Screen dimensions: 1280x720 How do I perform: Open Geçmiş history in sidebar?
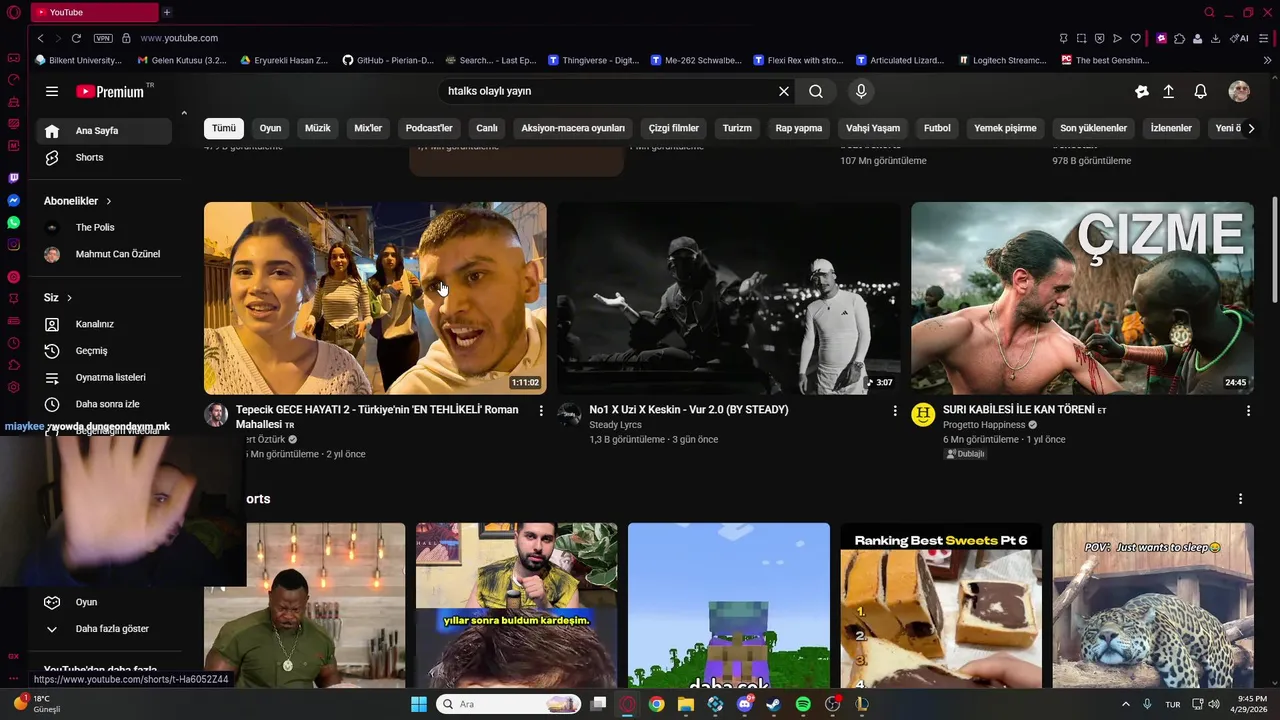pos(104,351)
